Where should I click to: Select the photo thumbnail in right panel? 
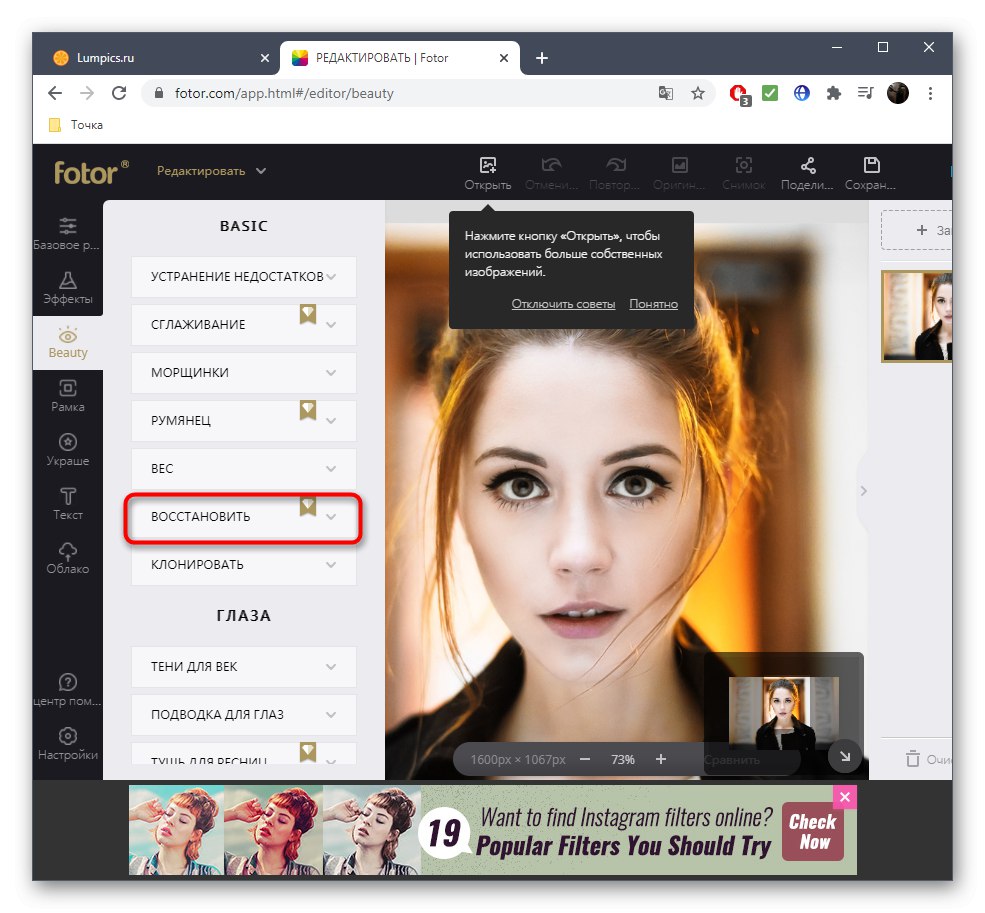pos(917,316)
